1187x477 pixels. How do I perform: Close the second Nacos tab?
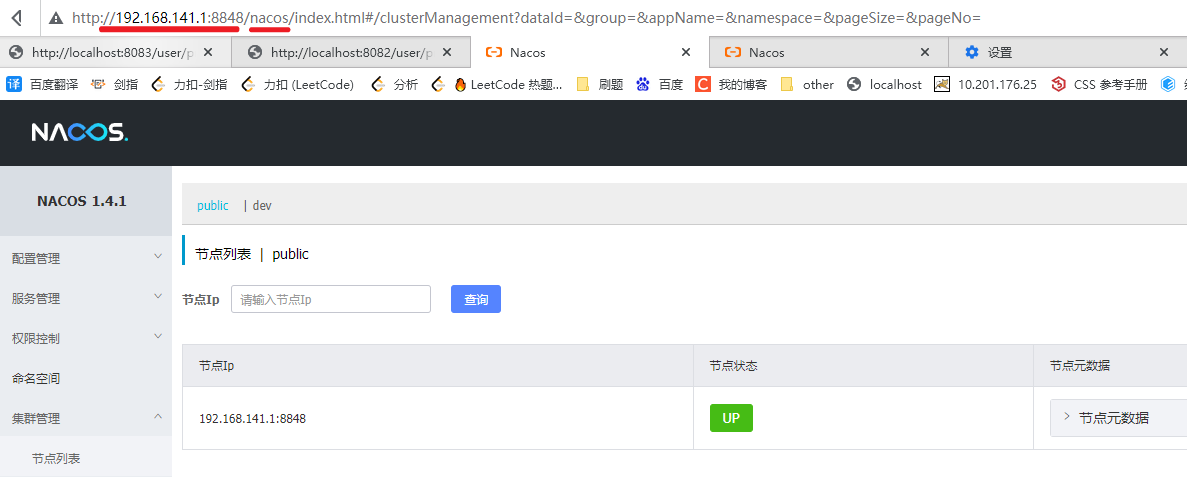click(924, 52)
